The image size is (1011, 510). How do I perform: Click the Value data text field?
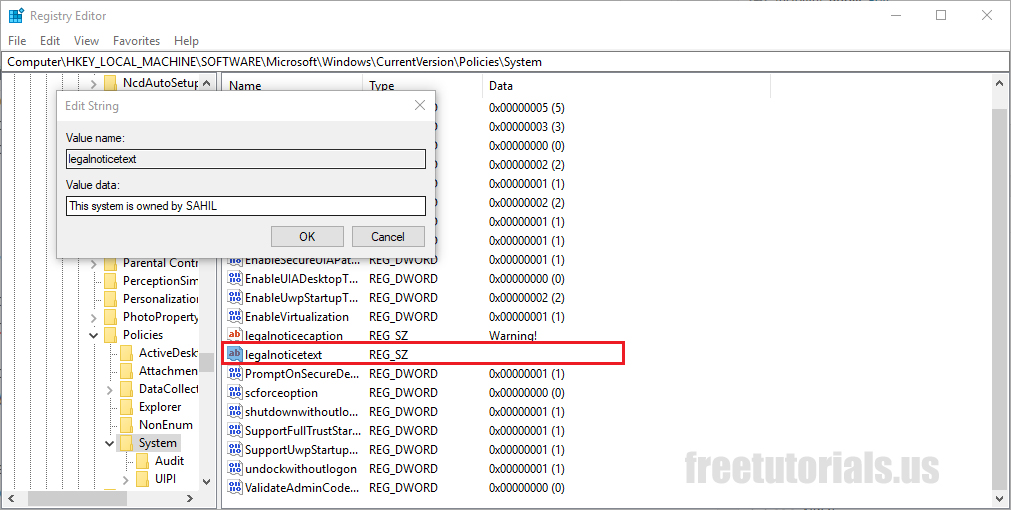click(x=246, y=206)
